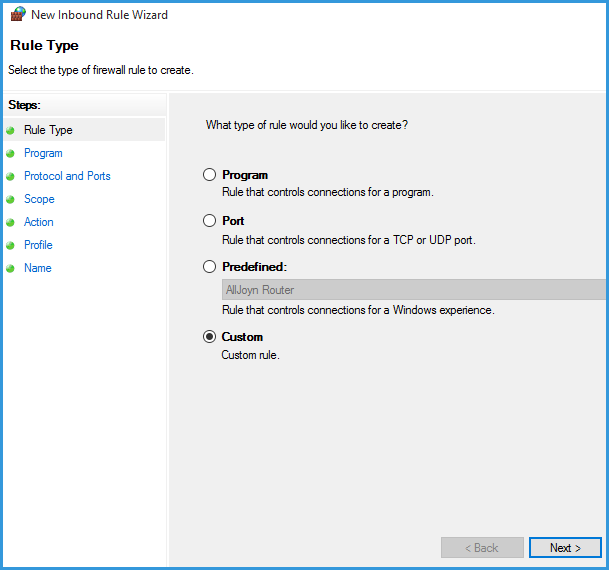609x570 pixels.
Task: Click green bullet beside Profile step
Action: [11, 245]
